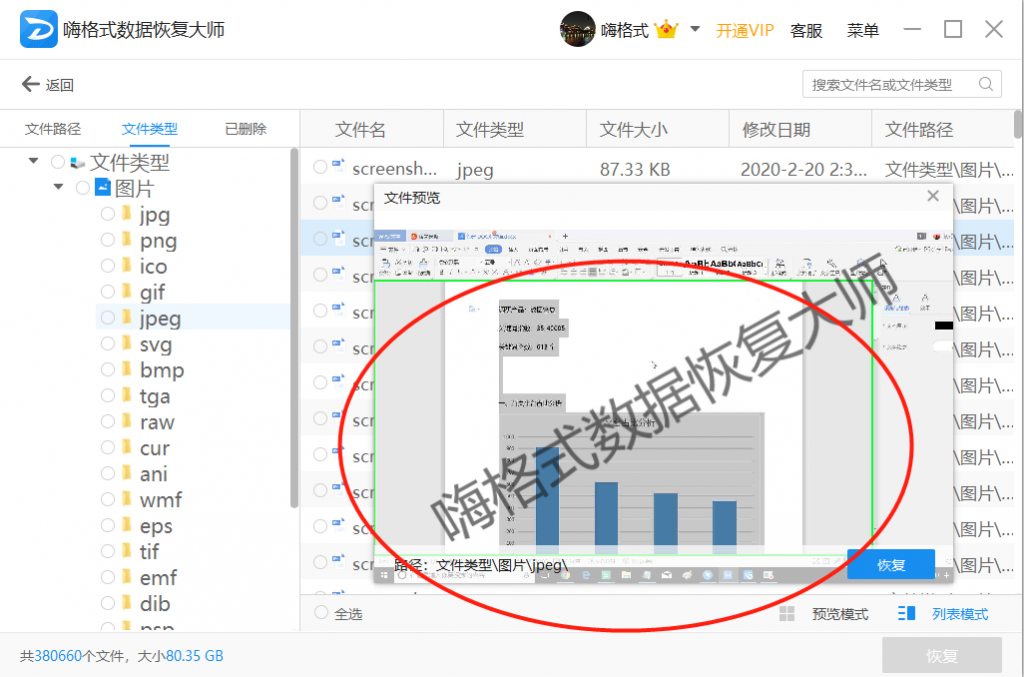Click the ani folder icon
The height and width of the screenshot is (677, 1024).
pos(127,473)
